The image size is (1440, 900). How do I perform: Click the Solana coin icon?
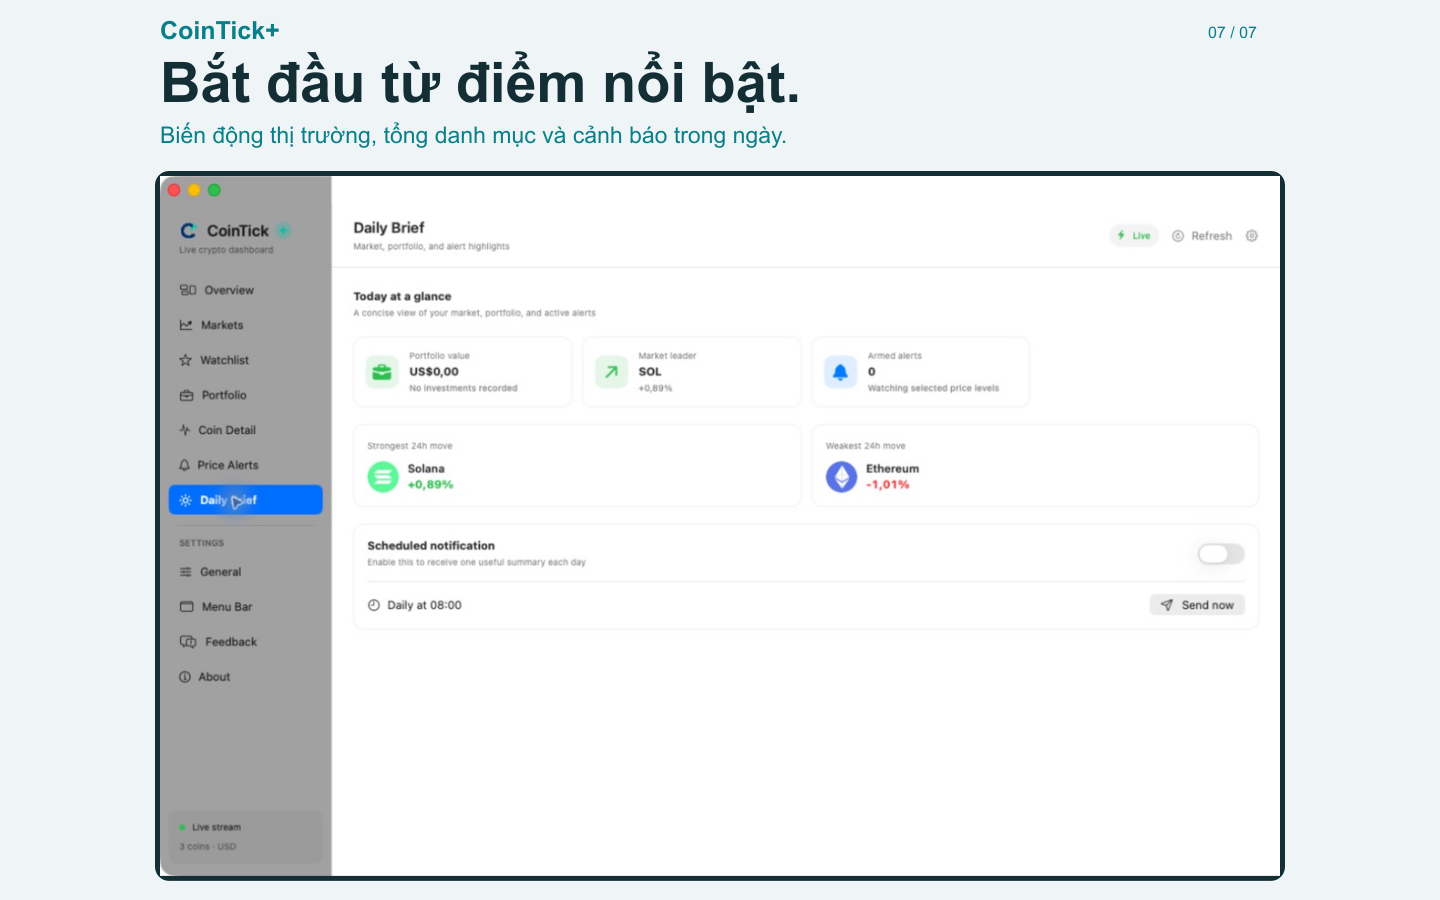tap(383, 477)
